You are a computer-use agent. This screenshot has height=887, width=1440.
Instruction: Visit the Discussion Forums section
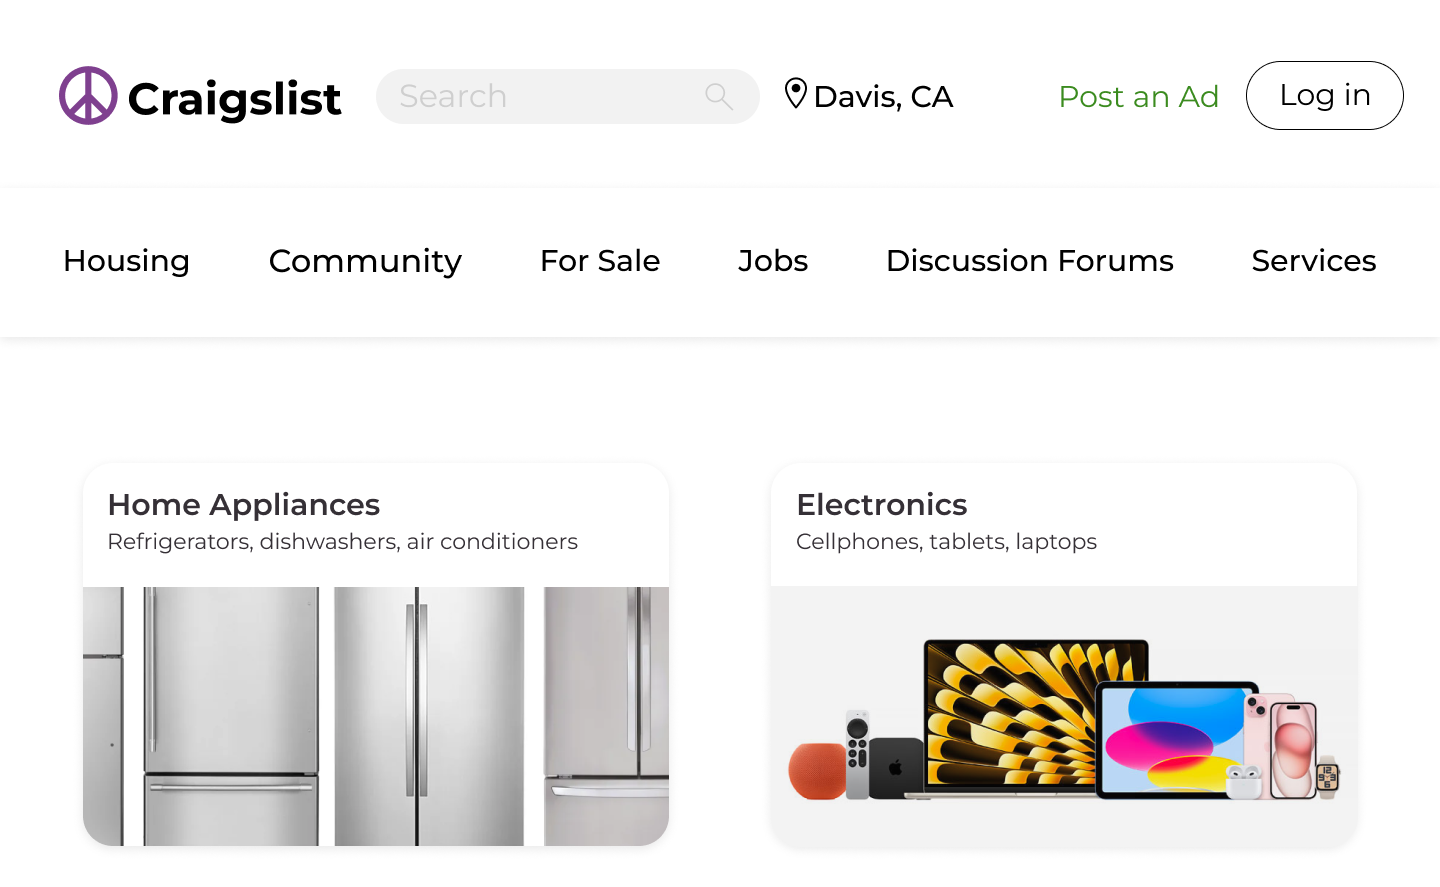(1029, 261)
